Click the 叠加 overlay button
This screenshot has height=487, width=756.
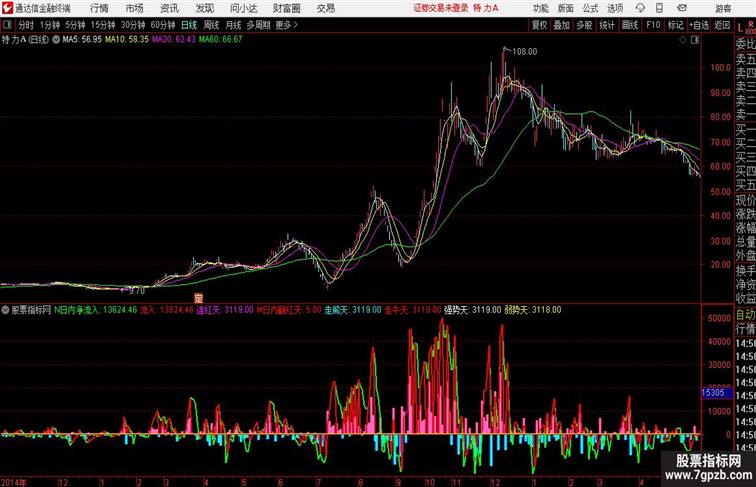[562, 25]
